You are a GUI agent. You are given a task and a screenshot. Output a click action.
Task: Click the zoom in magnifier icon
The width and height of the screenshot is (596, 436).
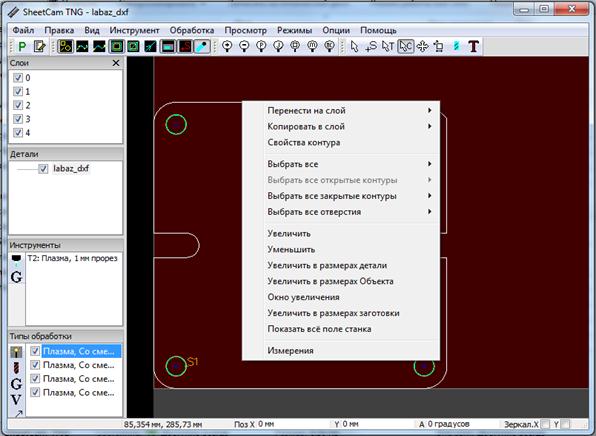coord(227,46)
